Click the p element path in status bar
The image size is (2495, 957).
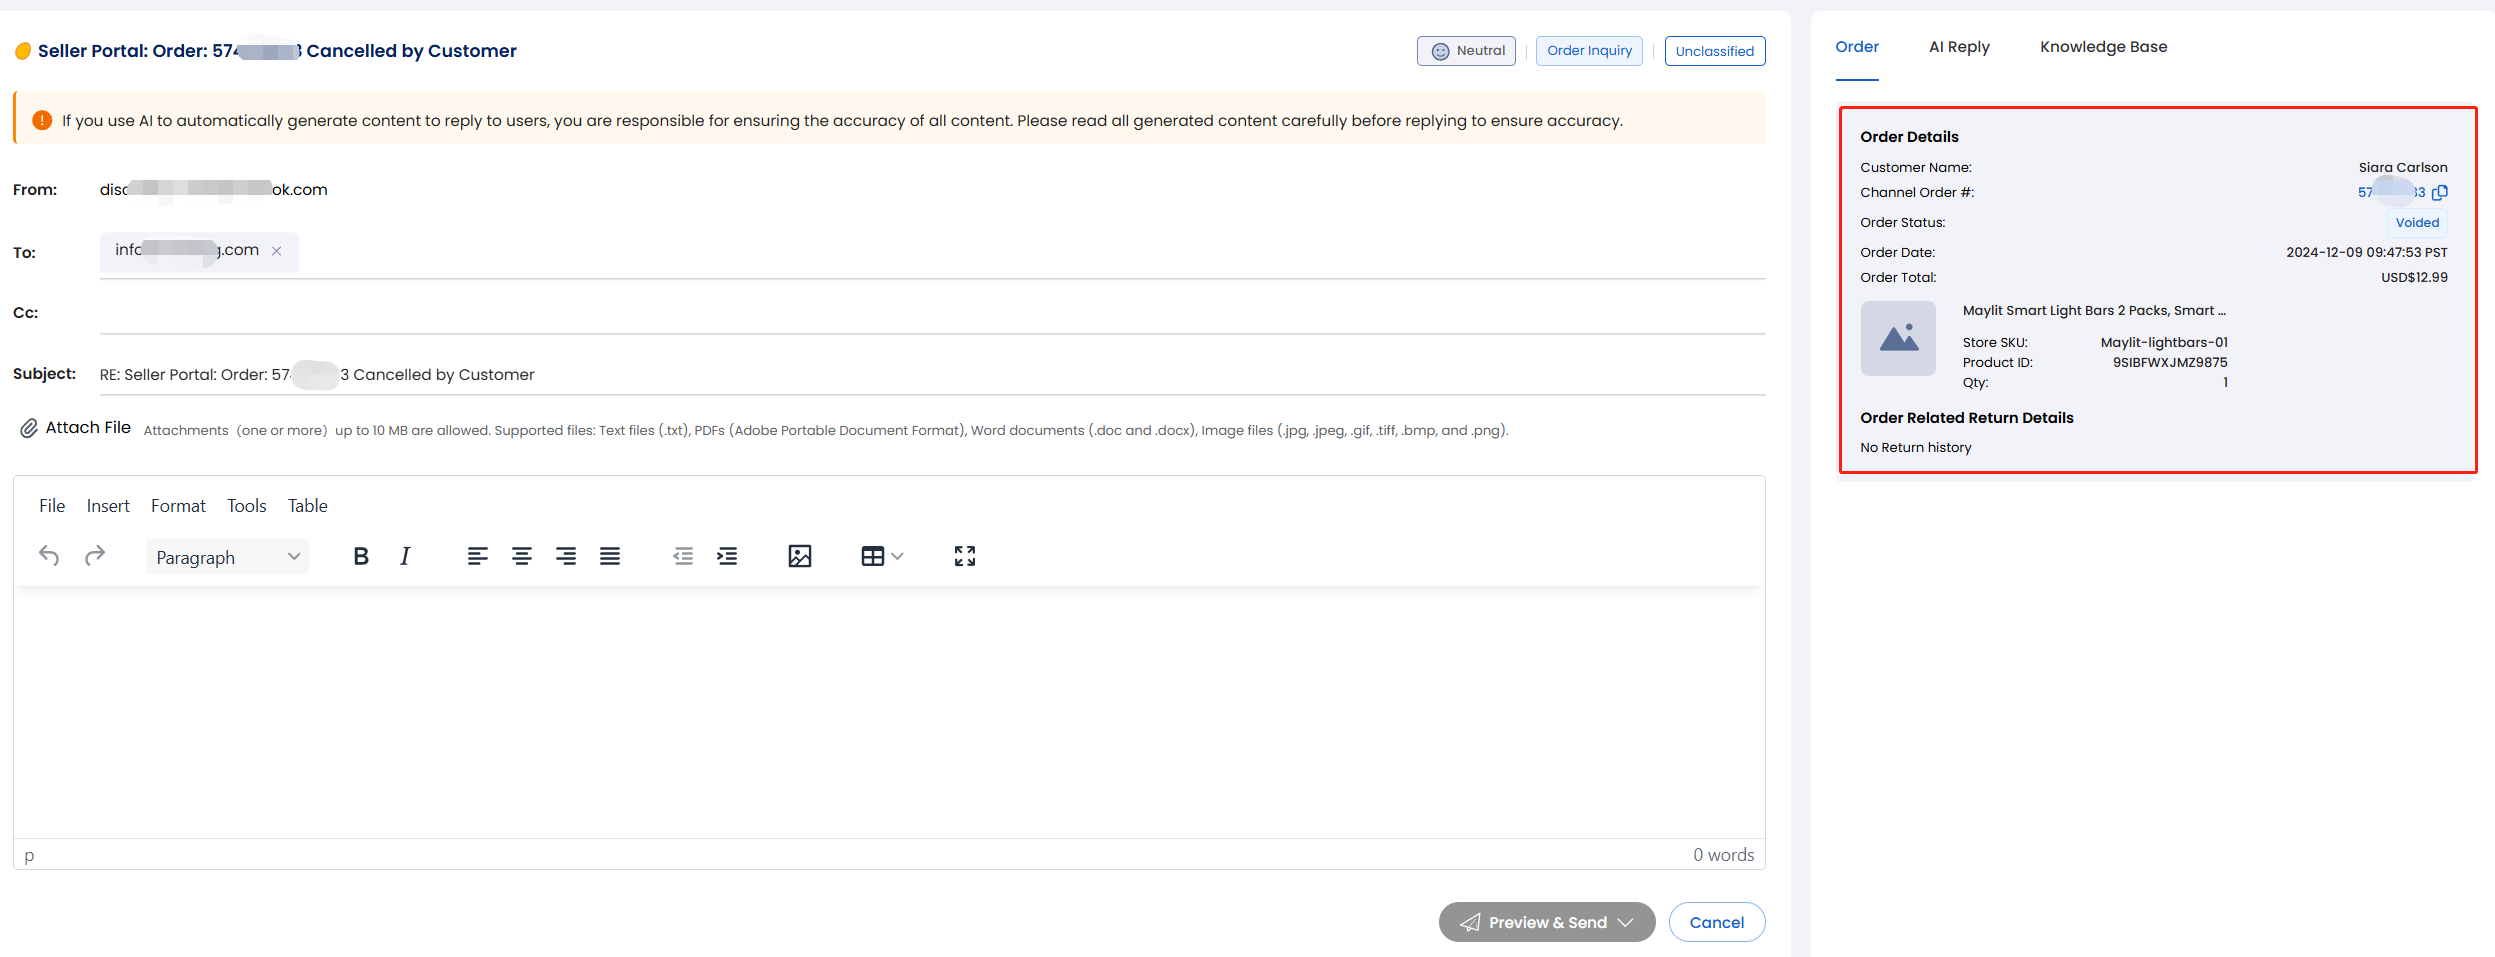[x=29, y=856]
